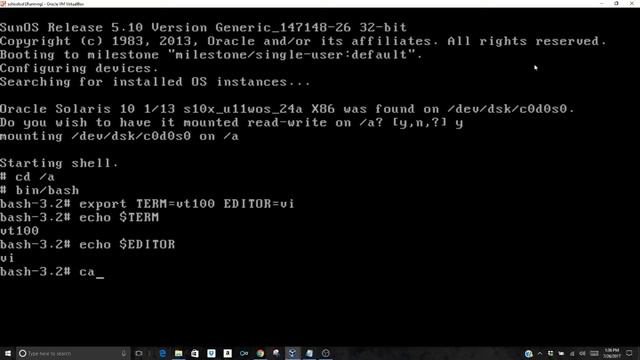
Task: Click the current 'bash-3.2# ca' prompt line
Action: pos(52,272)
